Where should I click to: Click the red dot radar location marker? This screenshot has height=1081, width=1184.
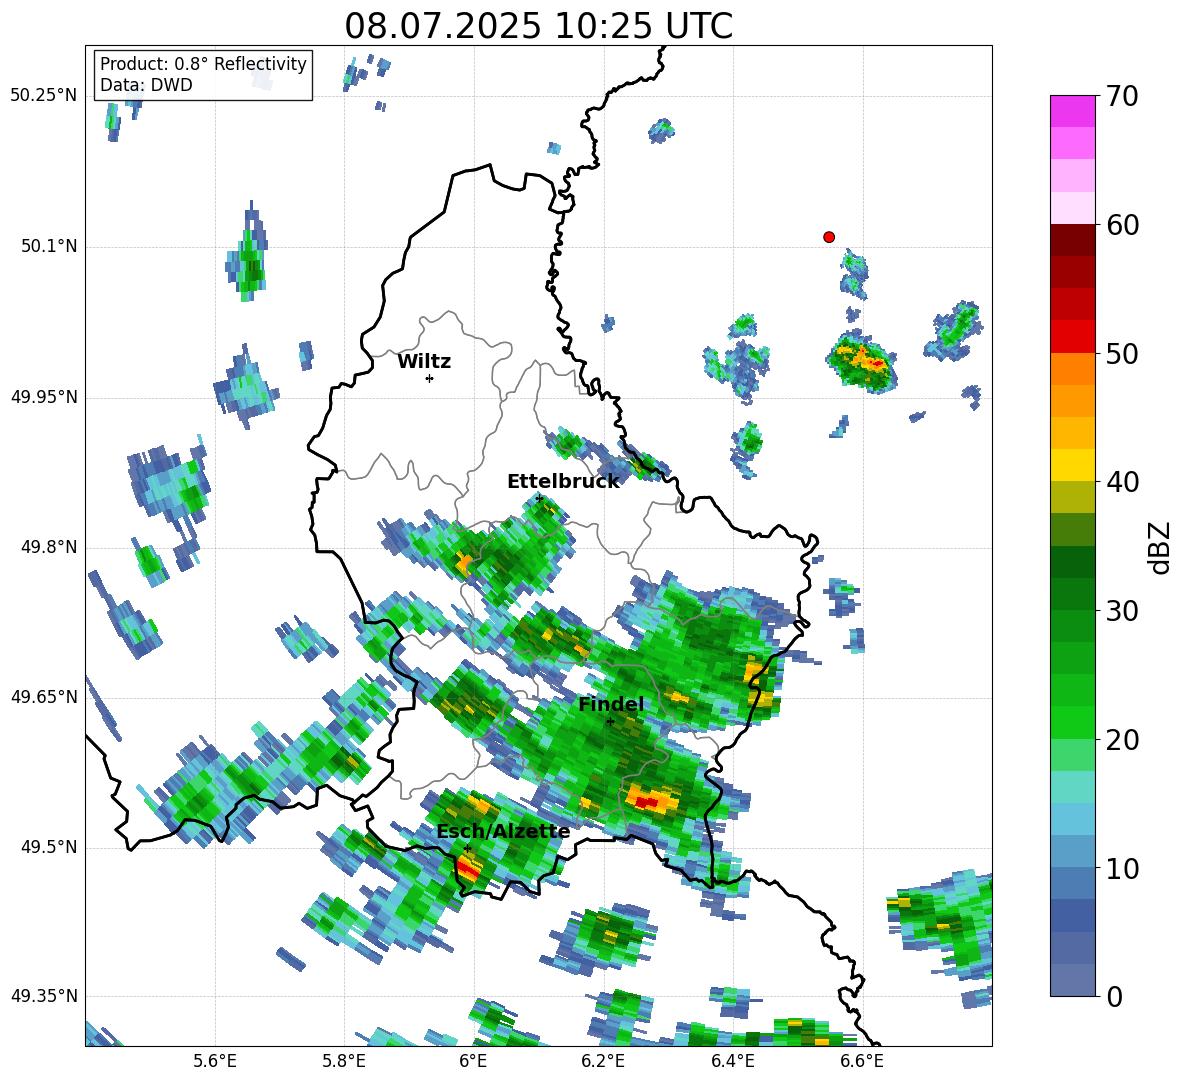[829, 237]
